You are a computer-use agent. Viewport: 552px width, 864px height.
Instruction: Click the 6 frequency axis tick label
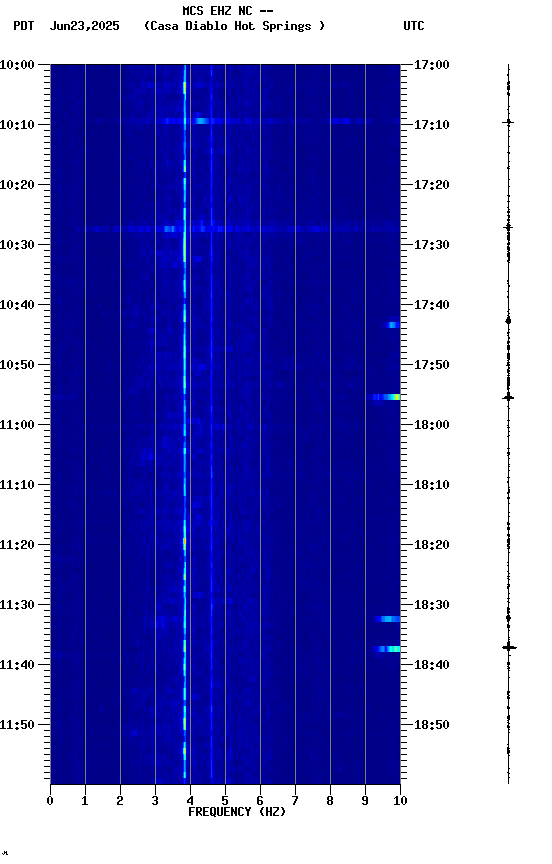click(260, 801)
